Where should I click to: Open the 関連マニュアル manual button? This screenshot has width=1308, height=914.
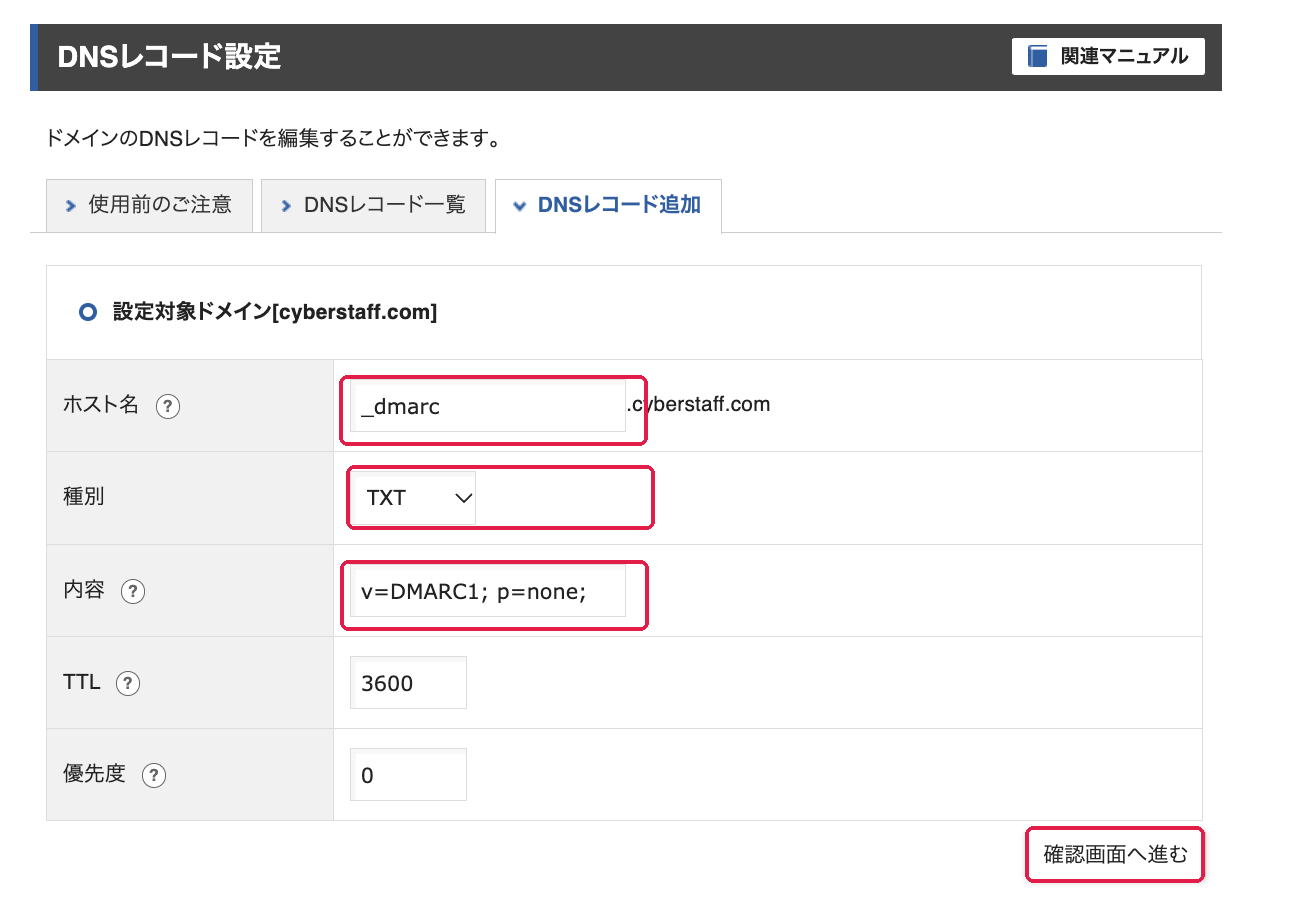point(1108,56)
